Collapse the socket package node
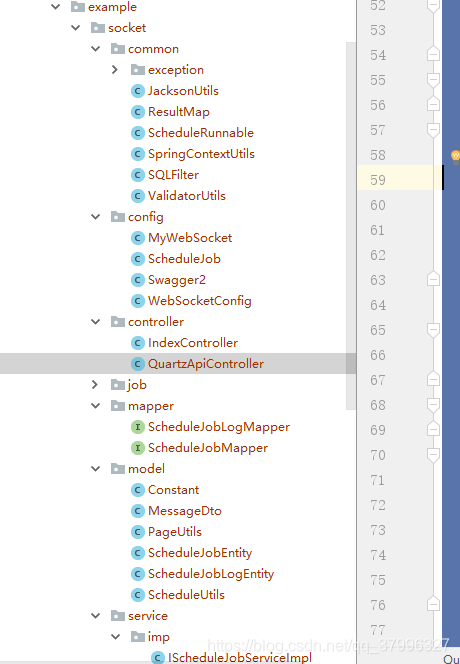Image resolution: width=460 pixels, height=664 pixels. click(x=76, y=28)
